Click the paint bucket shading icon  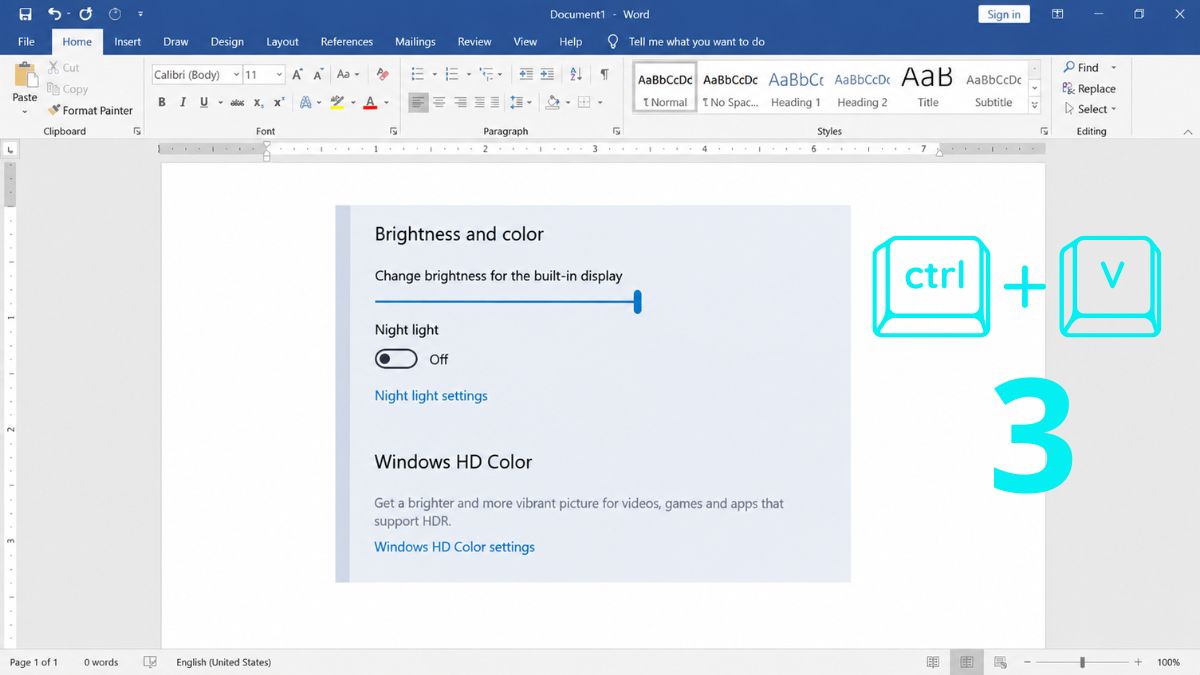tap(551, 102)
